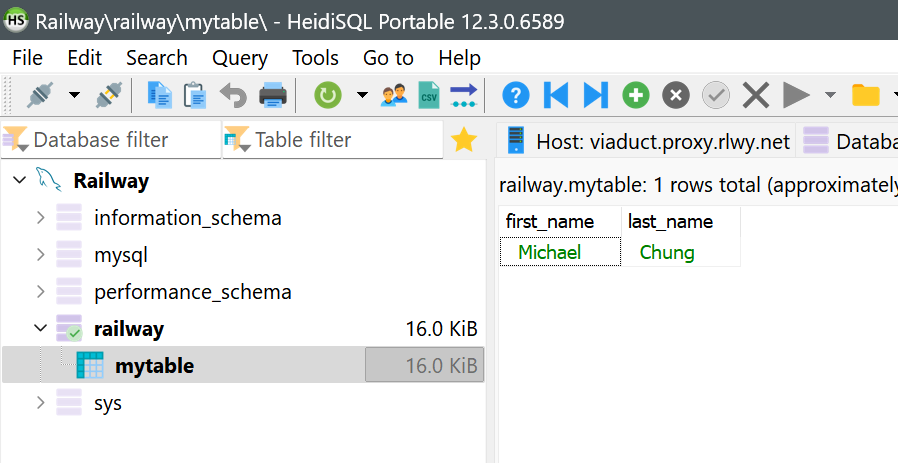
Task: Open the Search menu
Action: pos(157,58)
